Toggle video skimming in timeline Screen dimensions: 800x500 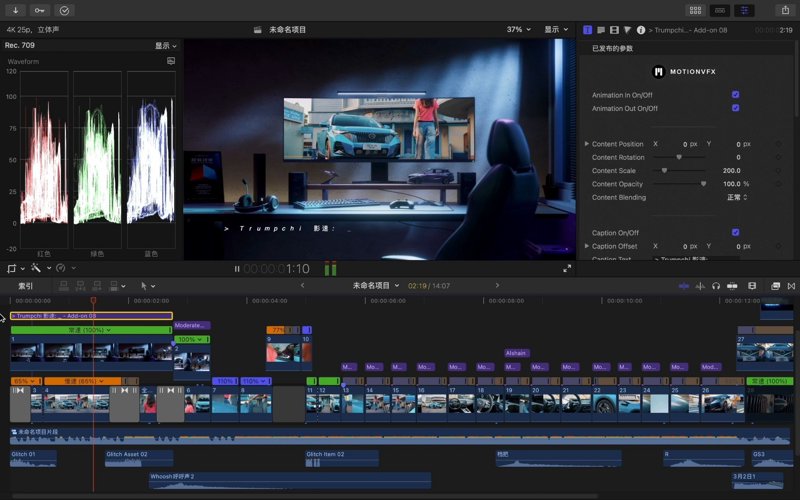[x=684, y=286]
